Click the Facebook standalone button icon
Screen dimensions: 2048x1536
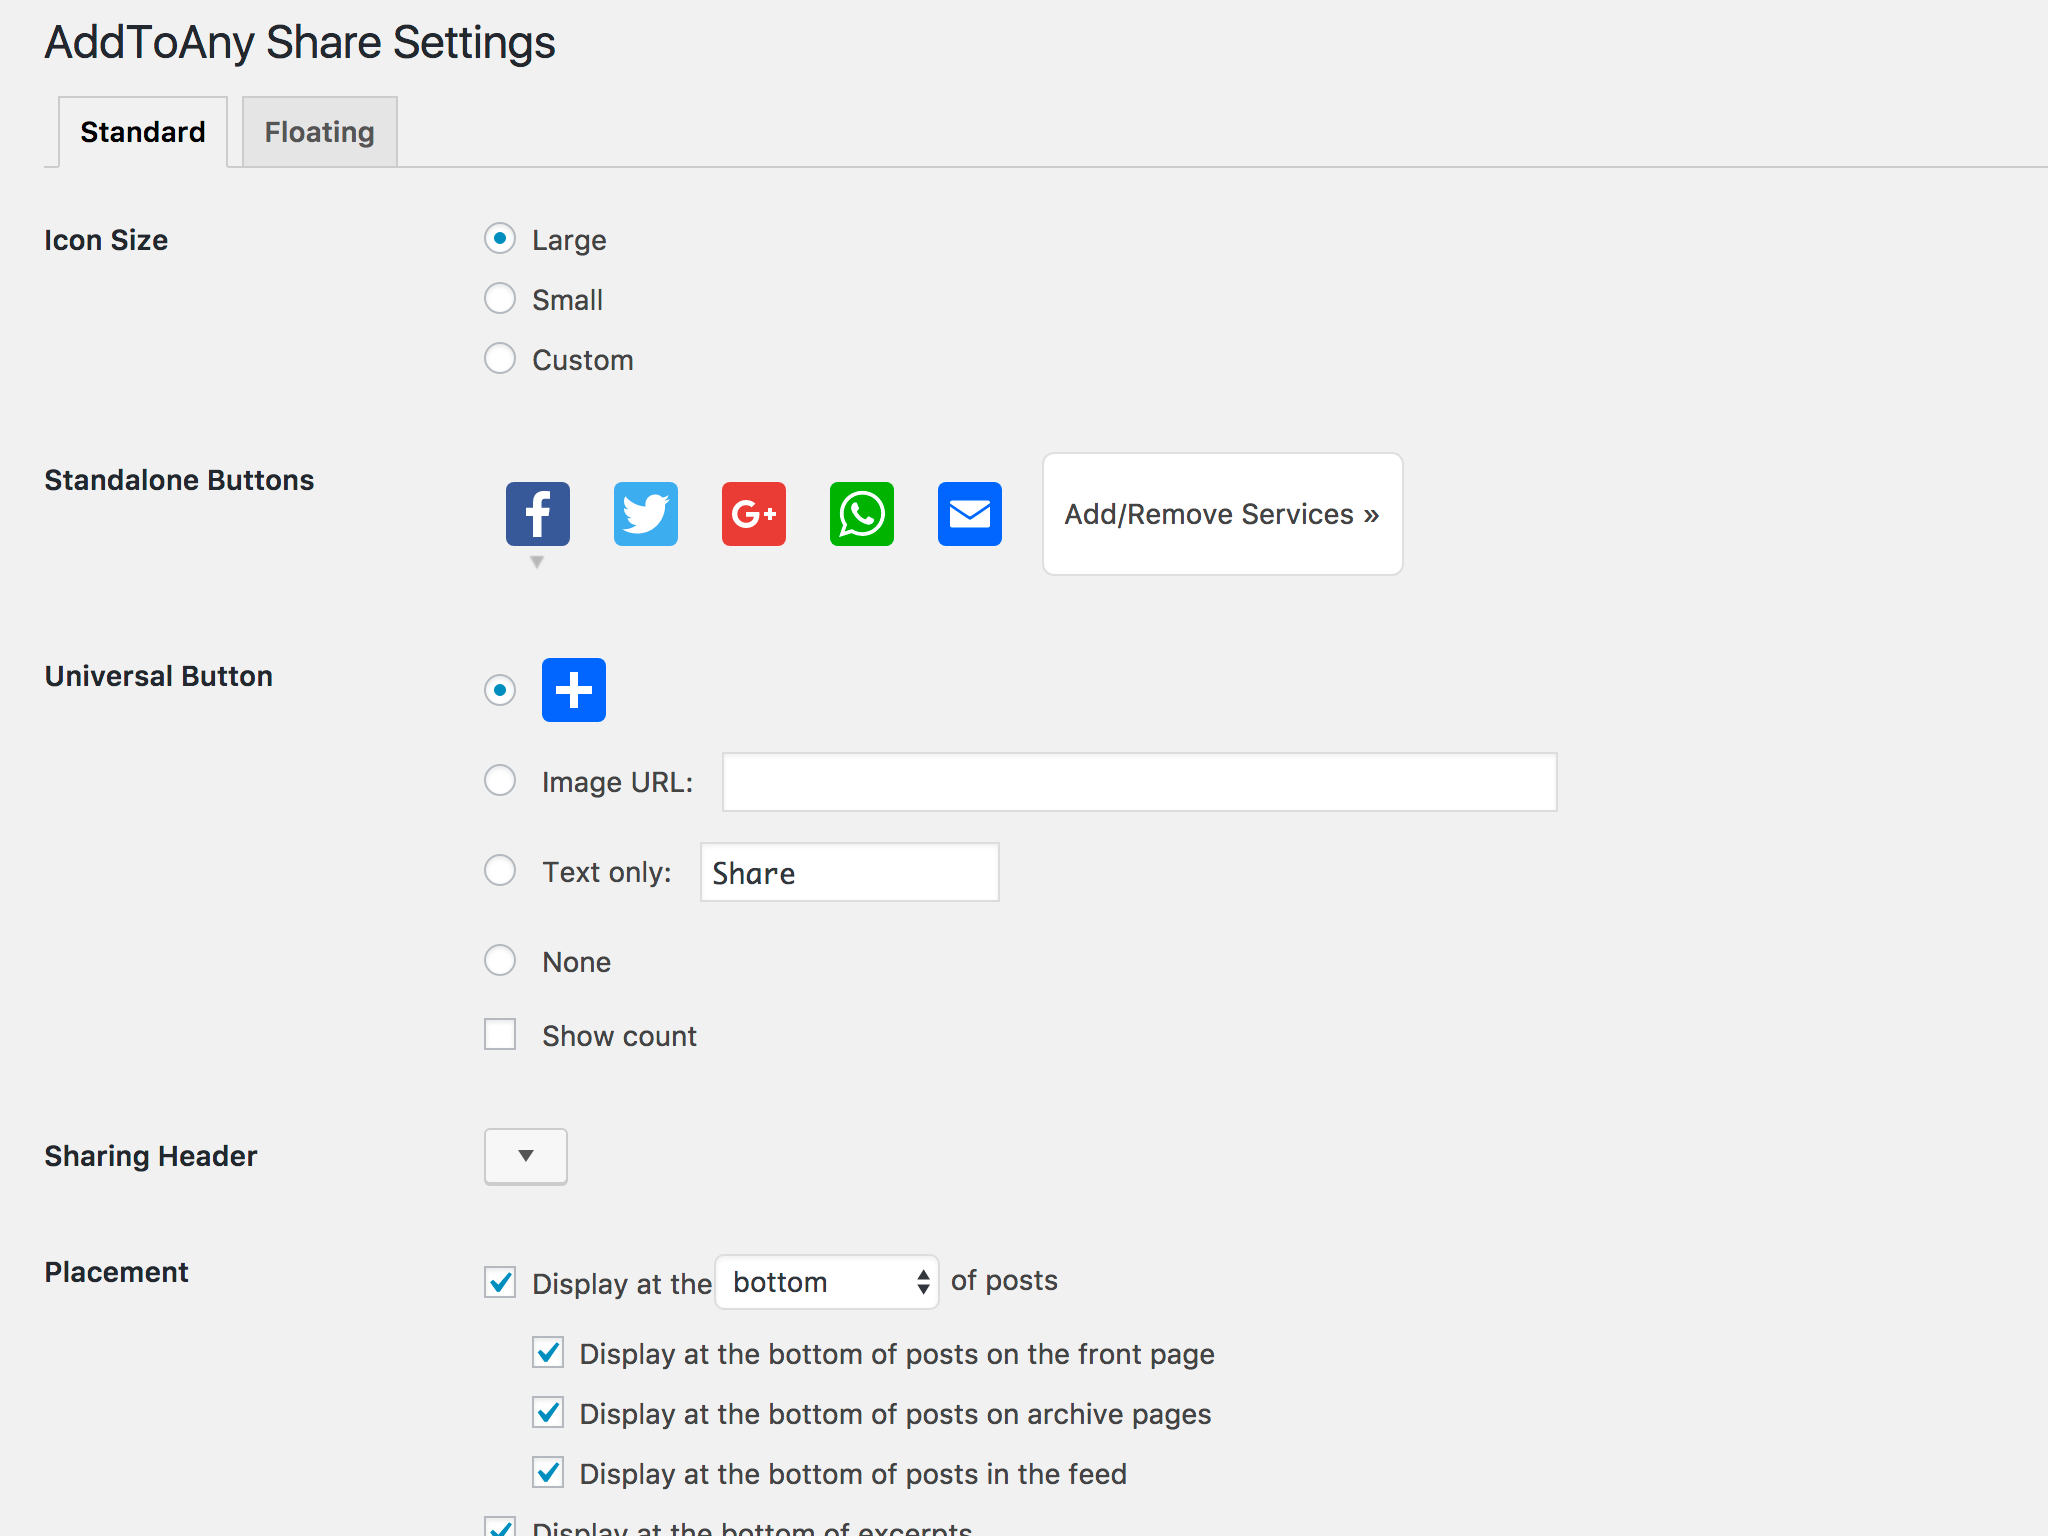(x=537, y=513)
